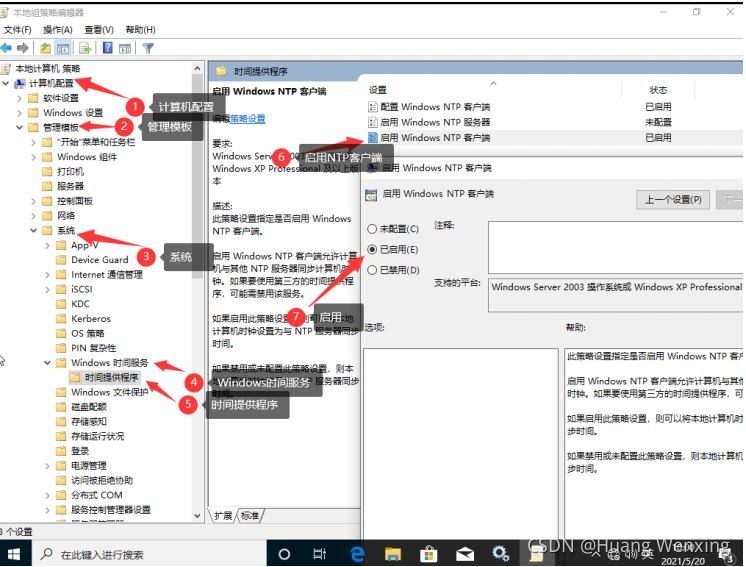The height and width of the screenshot is (567, 746).
Task: Expand the Windows 组件 tree node arrow
Action: tap(33, 157)
